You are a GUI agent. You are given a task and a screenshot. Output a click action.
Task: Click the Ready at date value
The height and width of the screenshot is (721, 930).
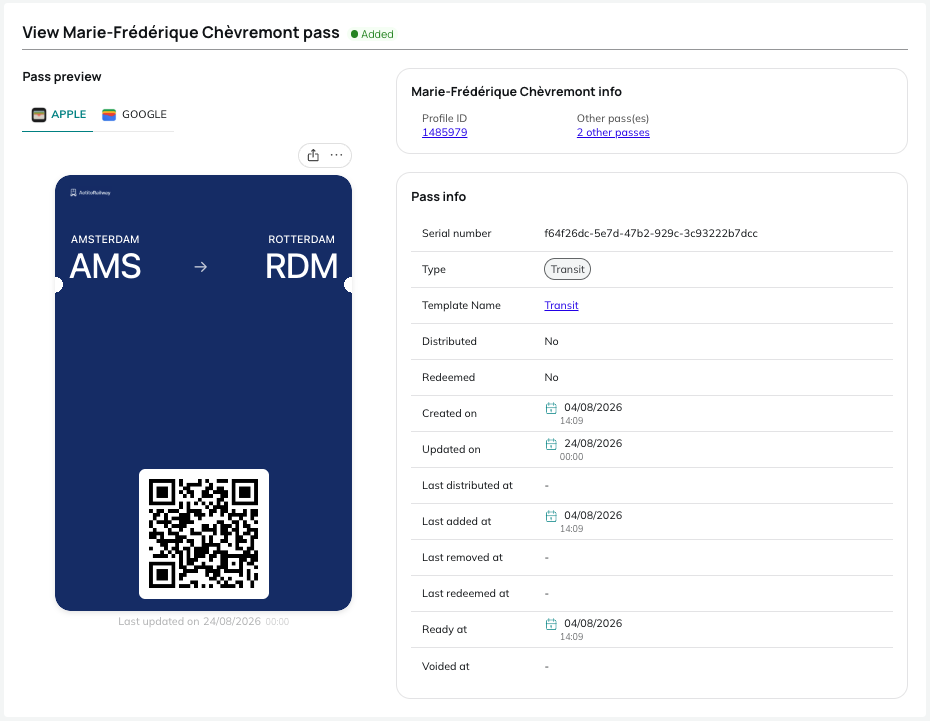[x=593, y=623]
